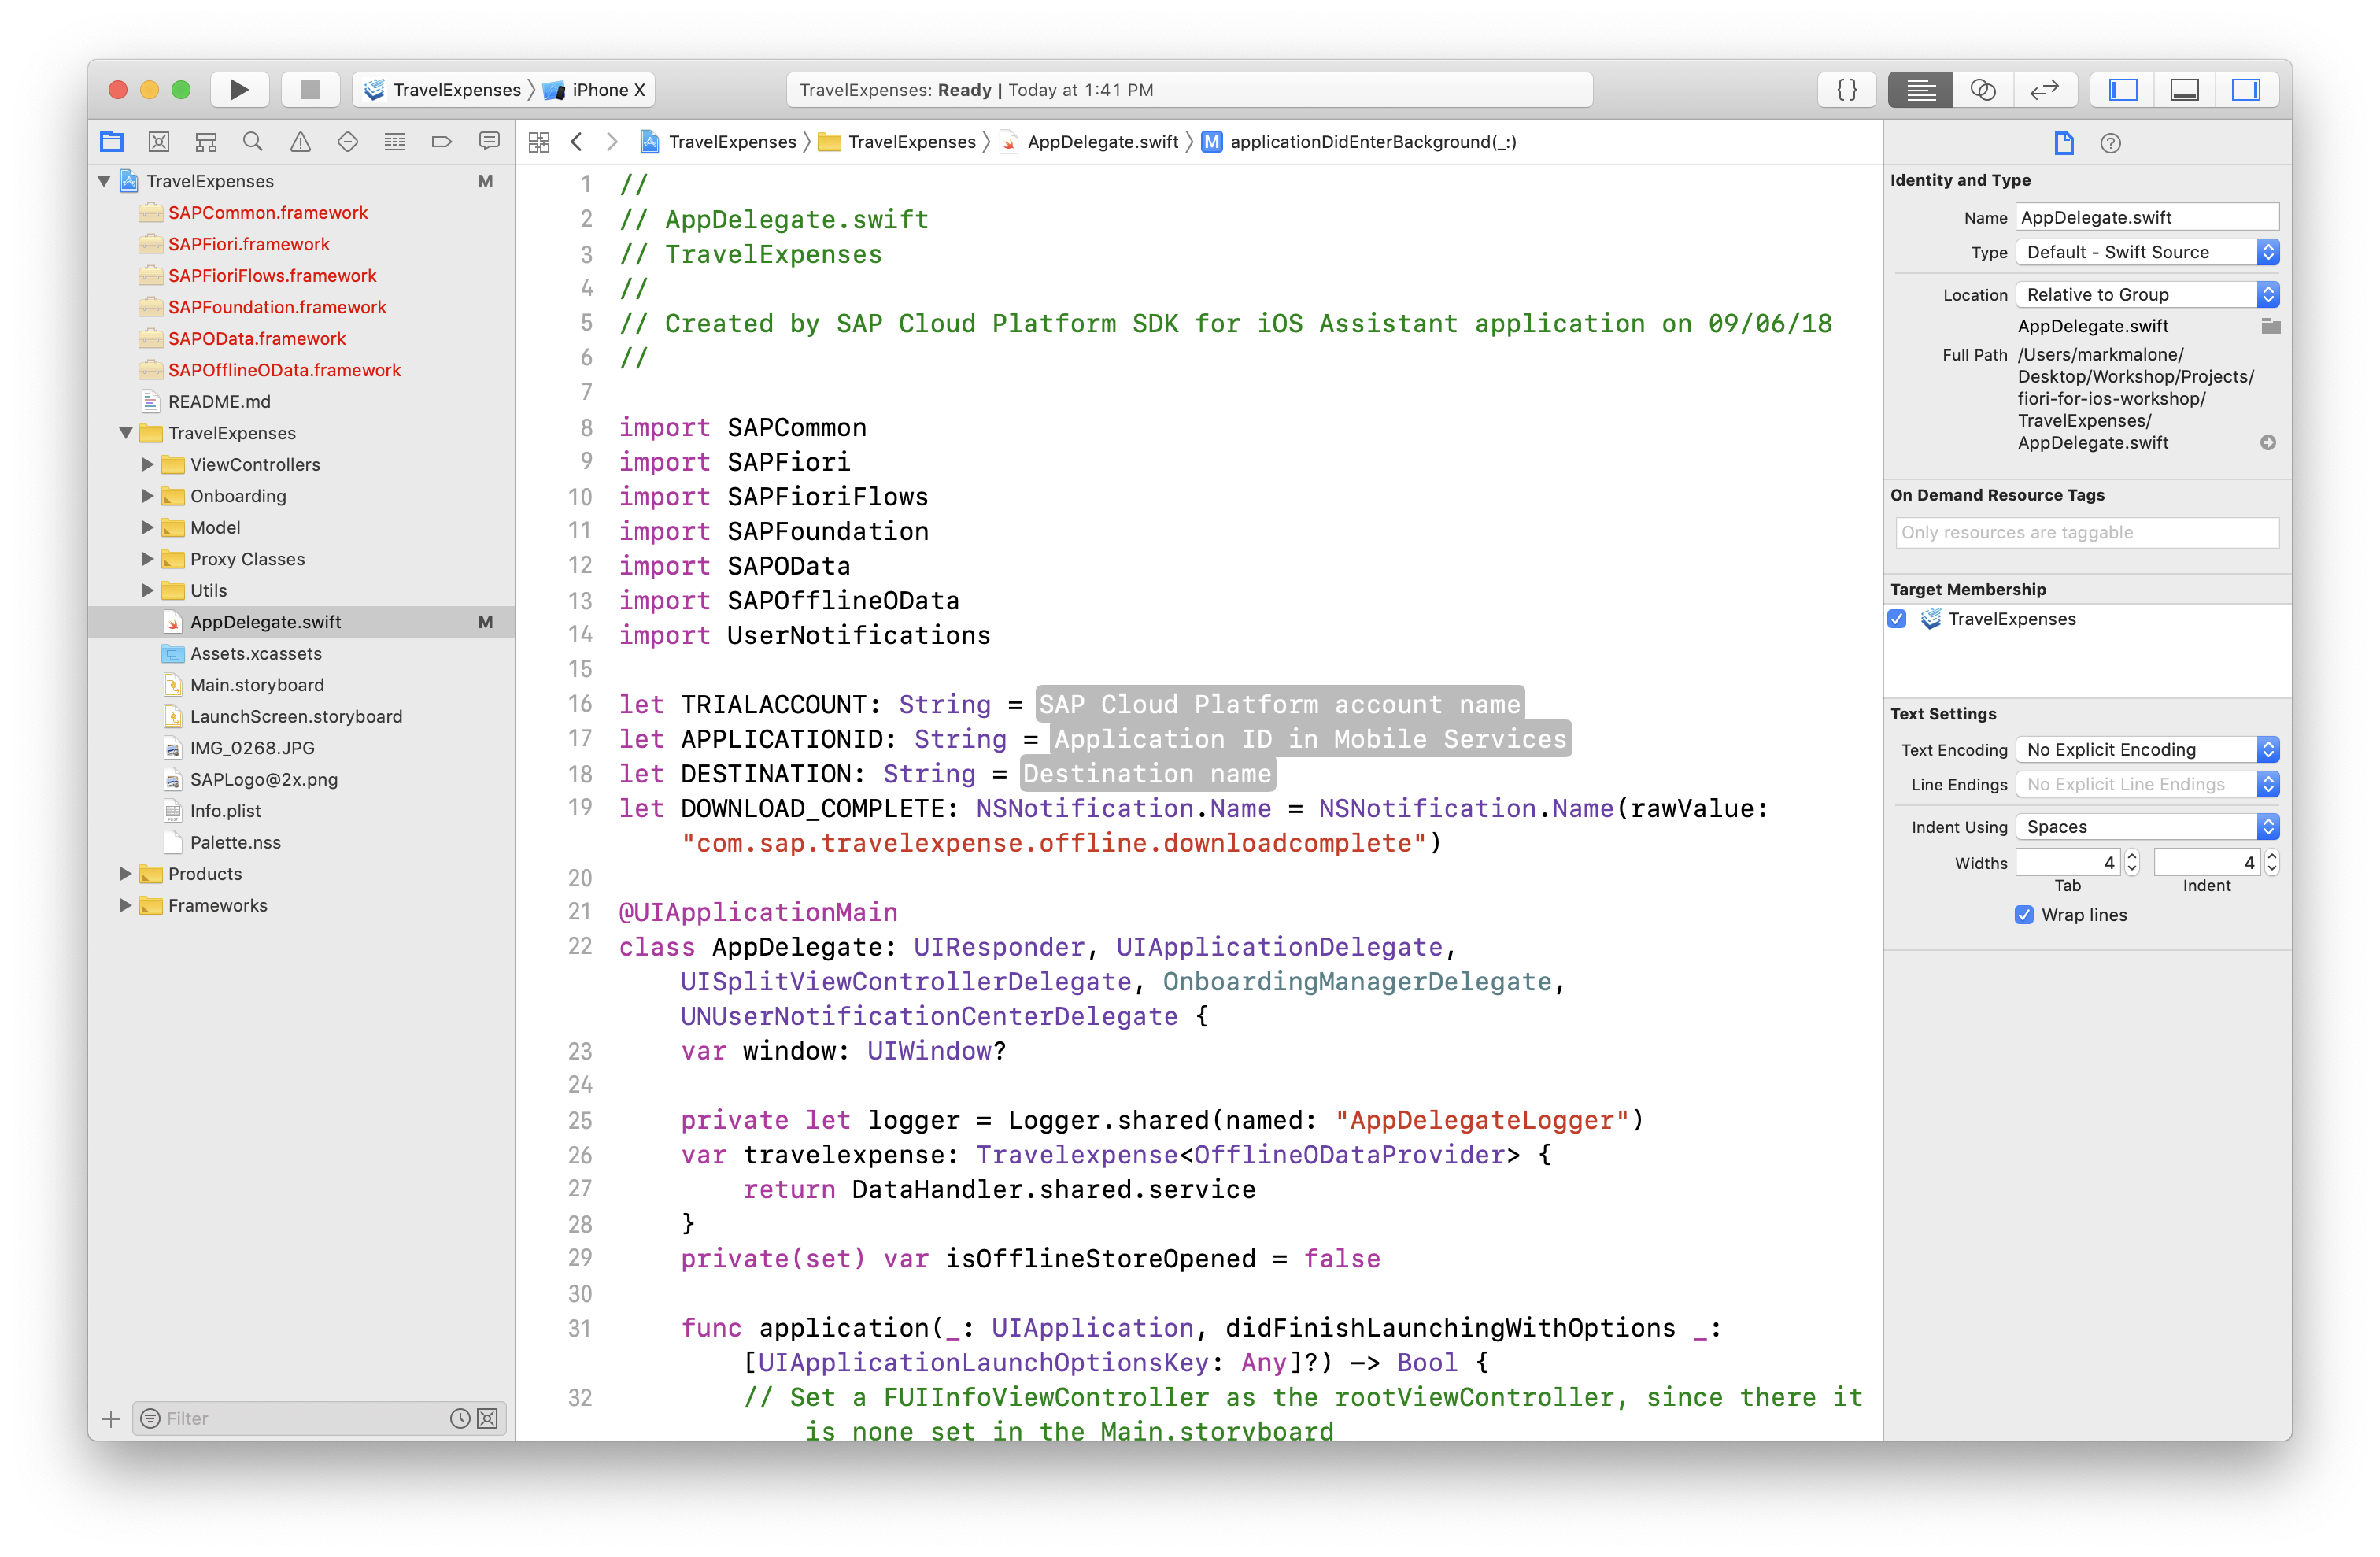Go forward in editor history

tap(612, 142)
